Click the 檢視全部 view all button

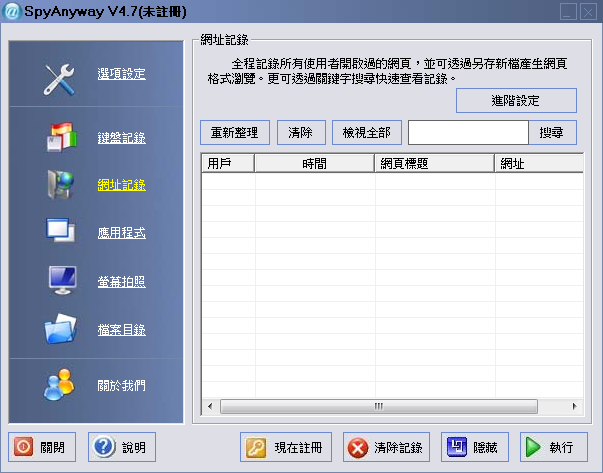pyautogui.click(x=367, y=133)
